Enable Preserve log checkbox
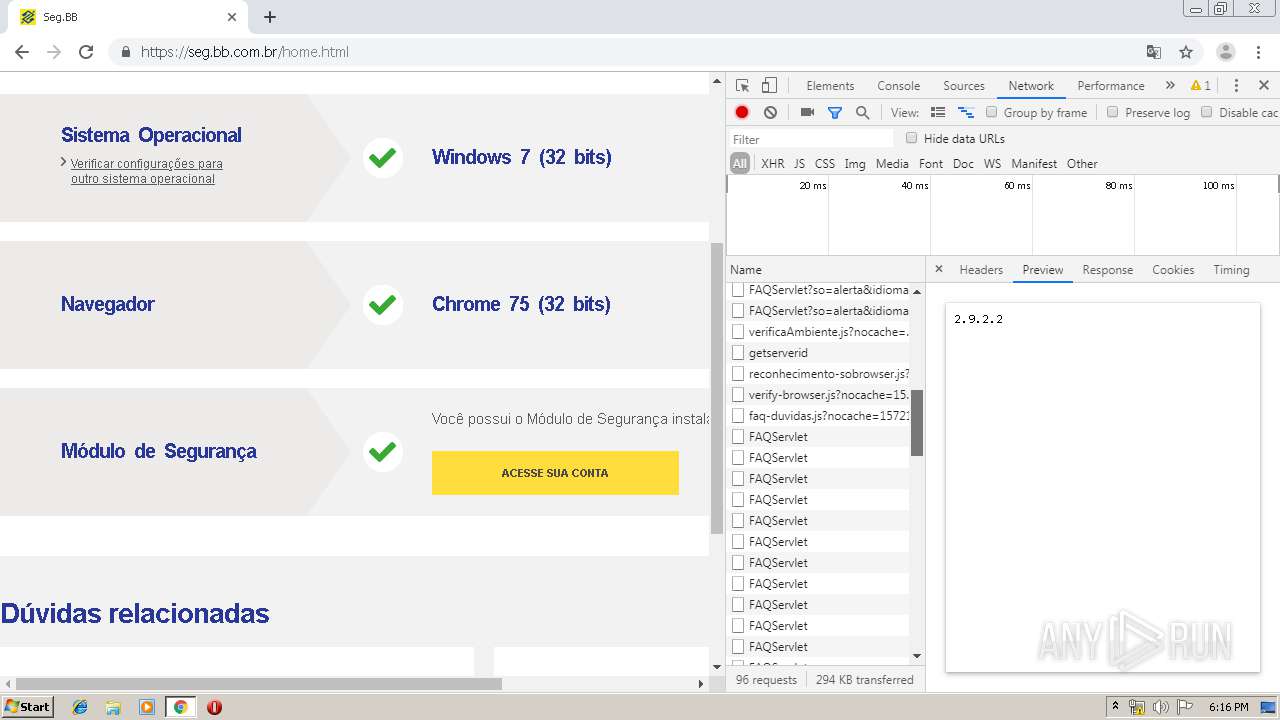This screenshot has width=1280, height=720. (1112, 112)
